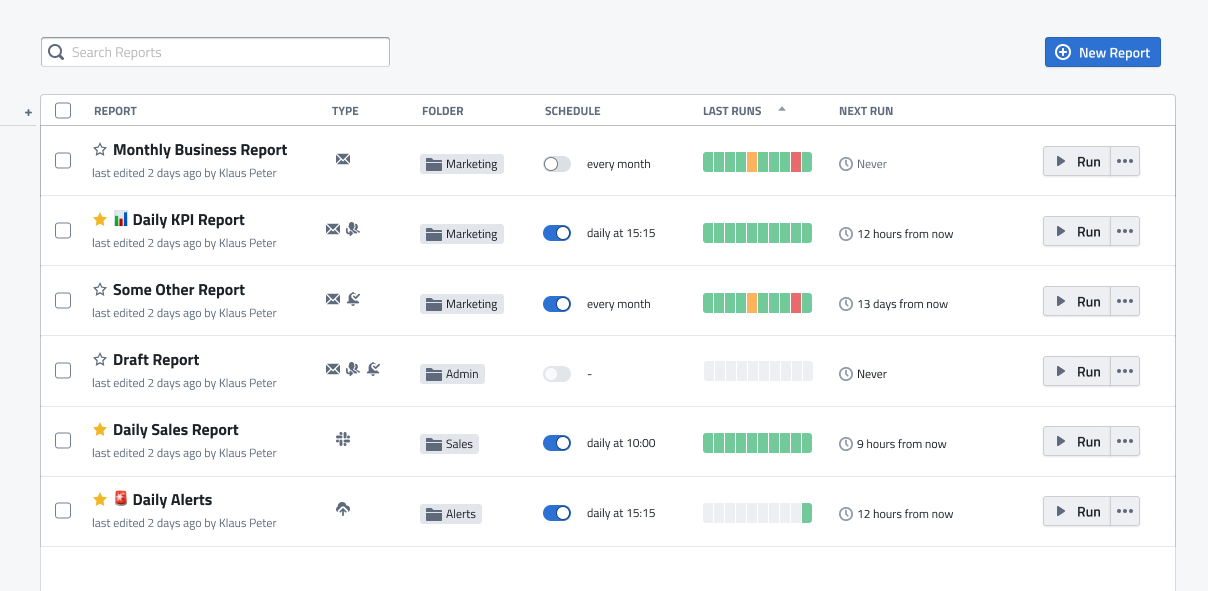
Task: Open the Admin folder tag on Draft Report
Action: [x=452, y=374]
